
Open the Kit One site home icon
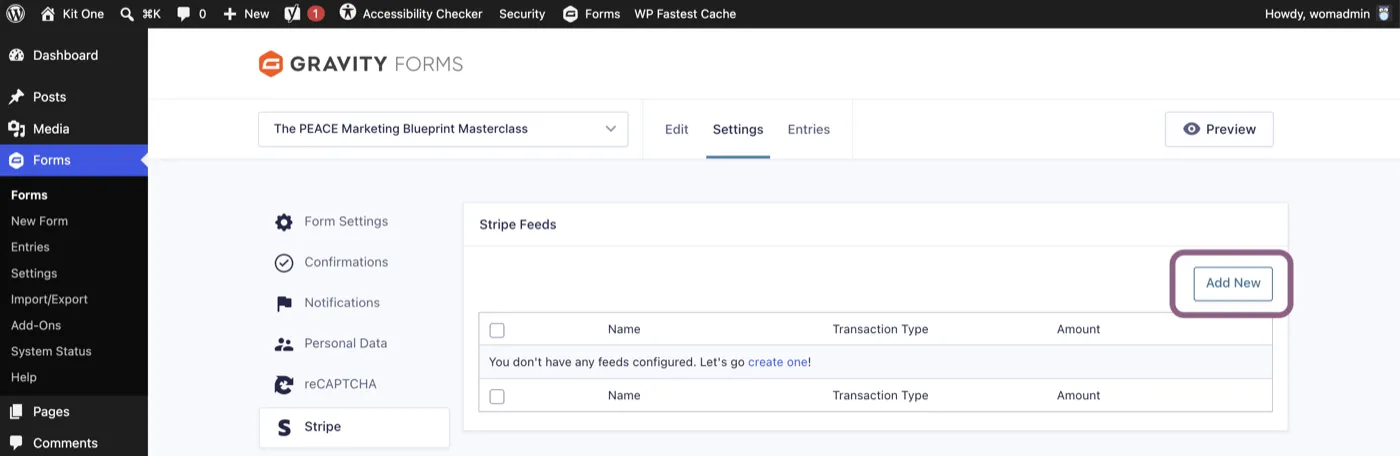pos(48,14)
